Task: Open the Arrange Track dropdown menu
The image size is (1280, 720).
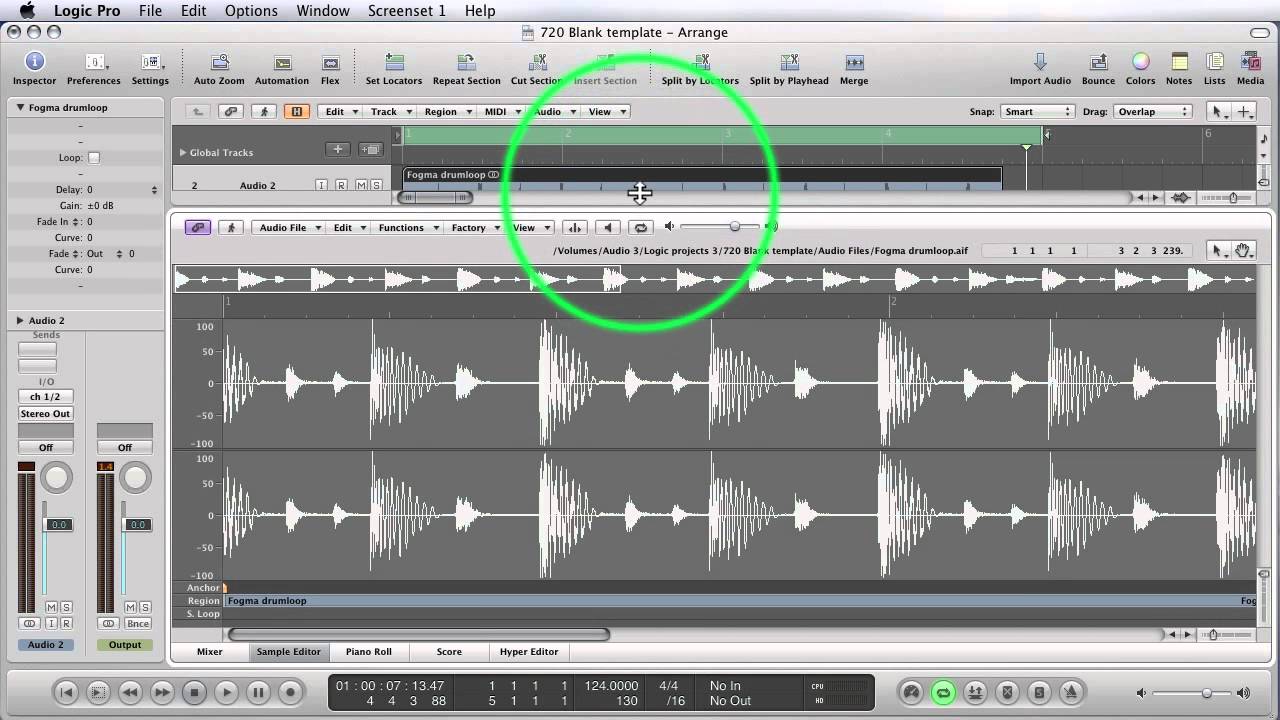Action: [388, 112]
